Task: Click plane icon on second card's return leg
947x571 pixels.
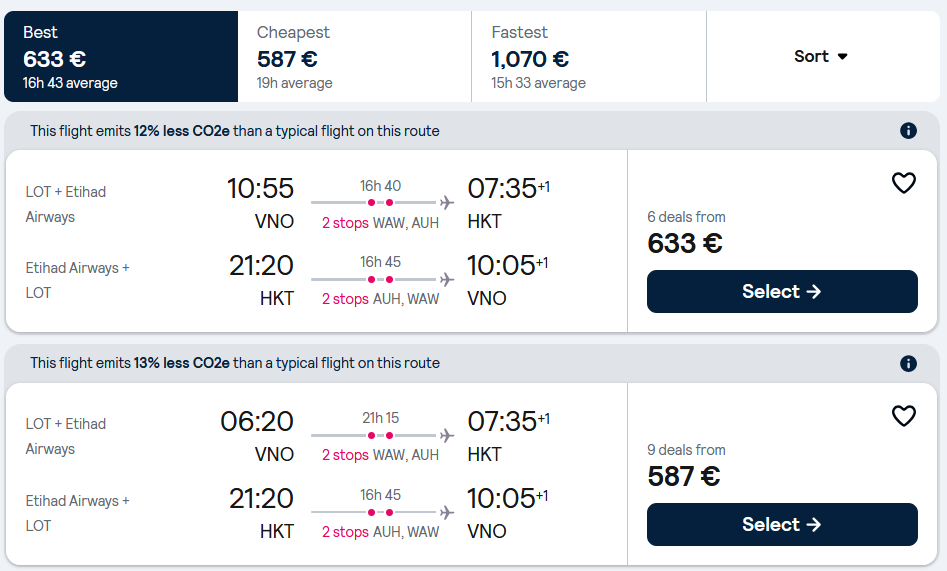Action: click(x=446, y=512)
